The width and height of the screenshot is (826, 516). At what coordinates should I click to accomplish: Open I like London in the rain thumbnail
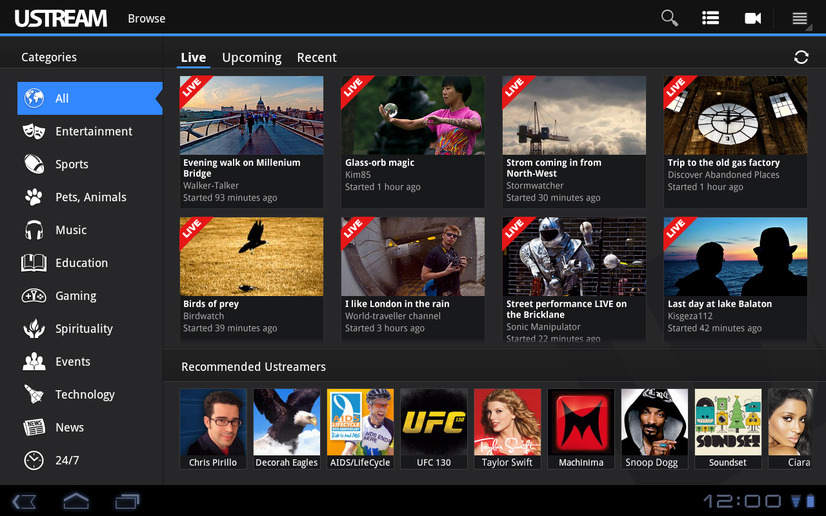click(x=412, y=256)
